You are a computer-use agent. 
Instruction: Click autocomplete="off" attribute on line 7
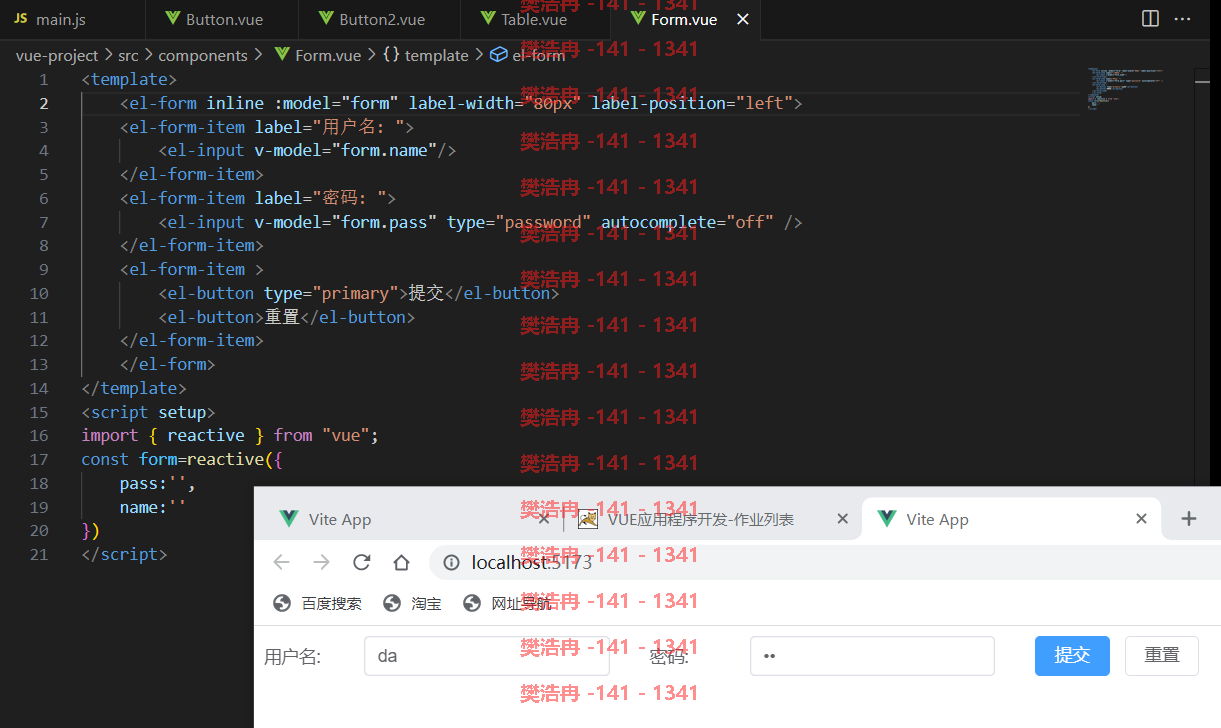pyautogui.click(x=688, y=222)
